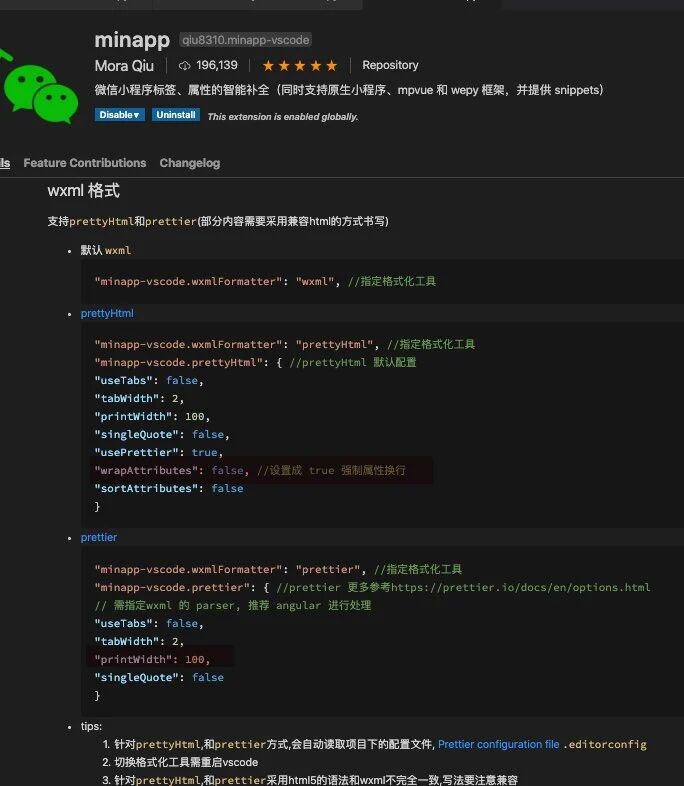Open the Prettier configuration file link

click(499, 744)
